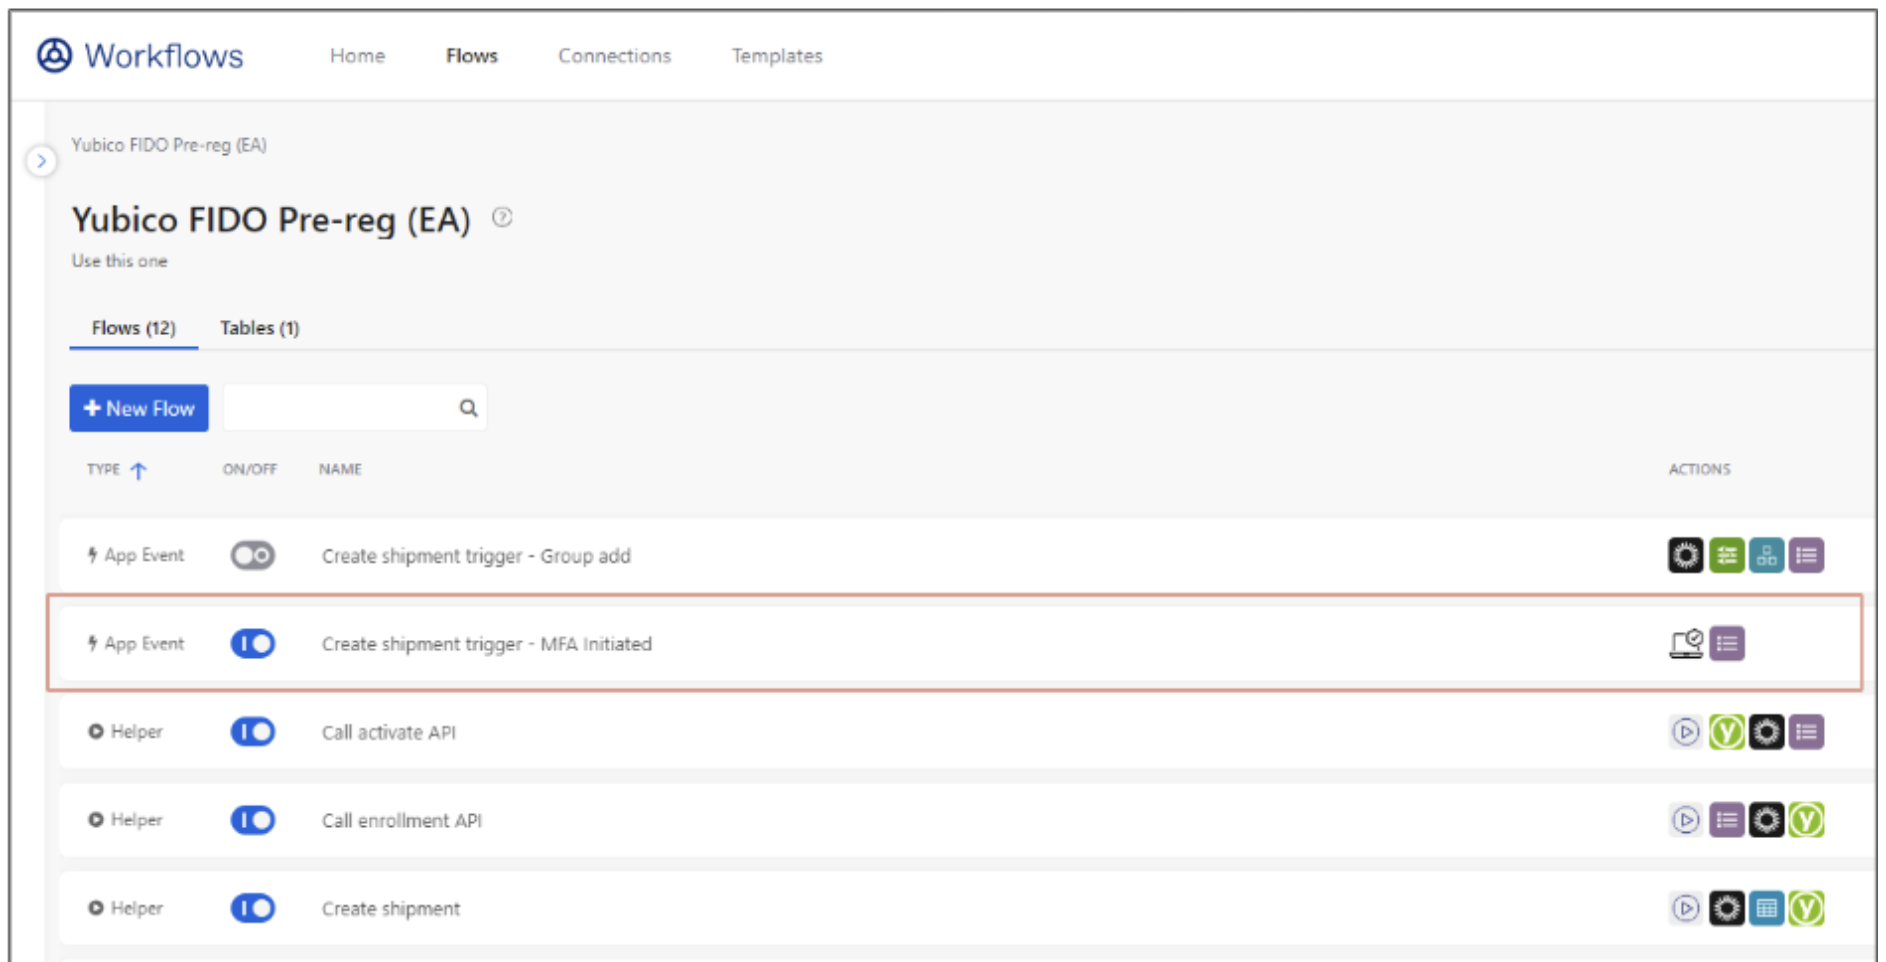Click the green Yubico icon in Call activate API row
The height and width of the screenshot is (962, 1886).
coord(1726,732)
